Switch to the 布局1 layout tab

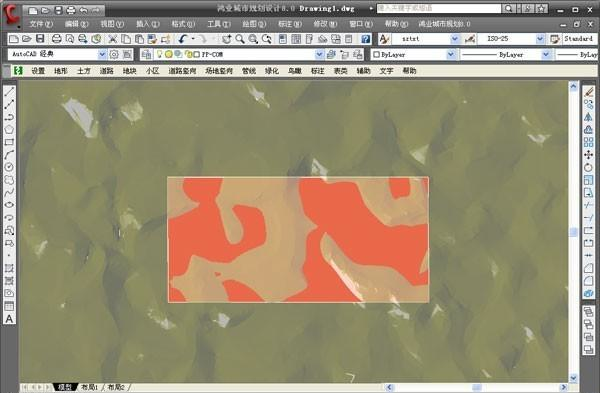click(x=90, y=387)
